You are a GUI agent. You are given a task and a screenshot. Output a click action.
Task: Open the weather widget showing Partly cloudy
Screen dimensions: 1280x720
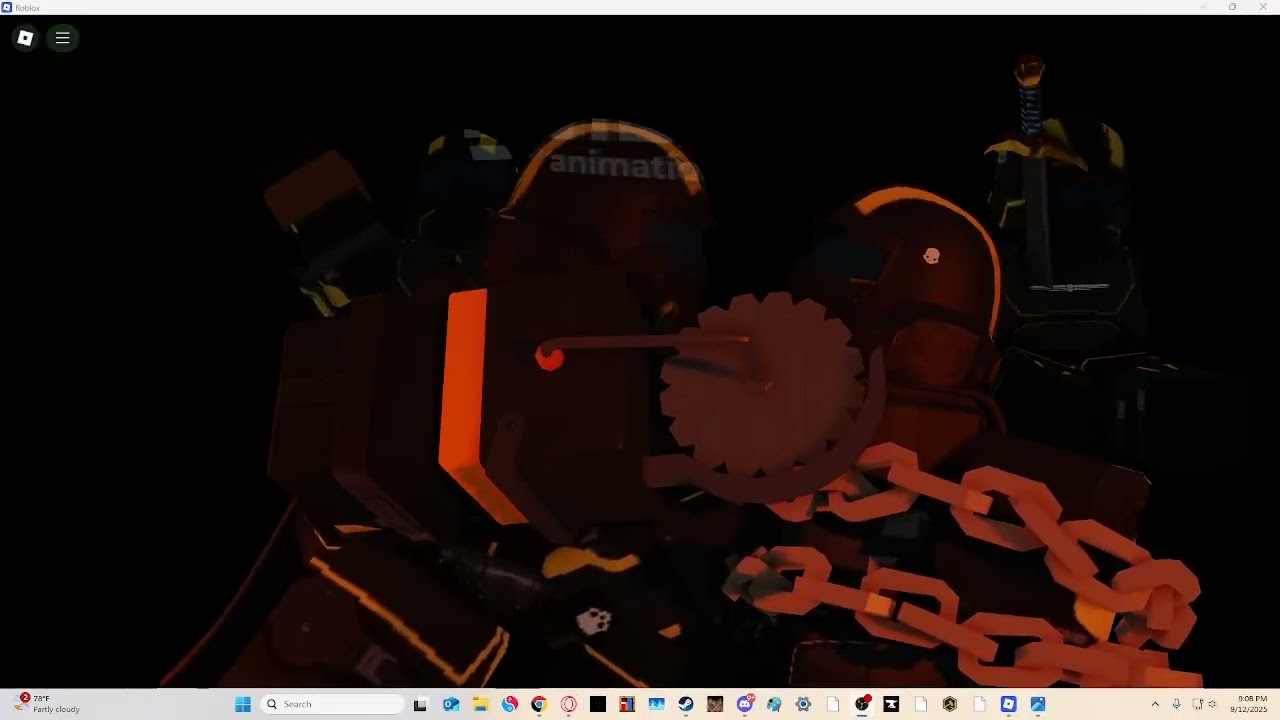(x=47, y=704)
